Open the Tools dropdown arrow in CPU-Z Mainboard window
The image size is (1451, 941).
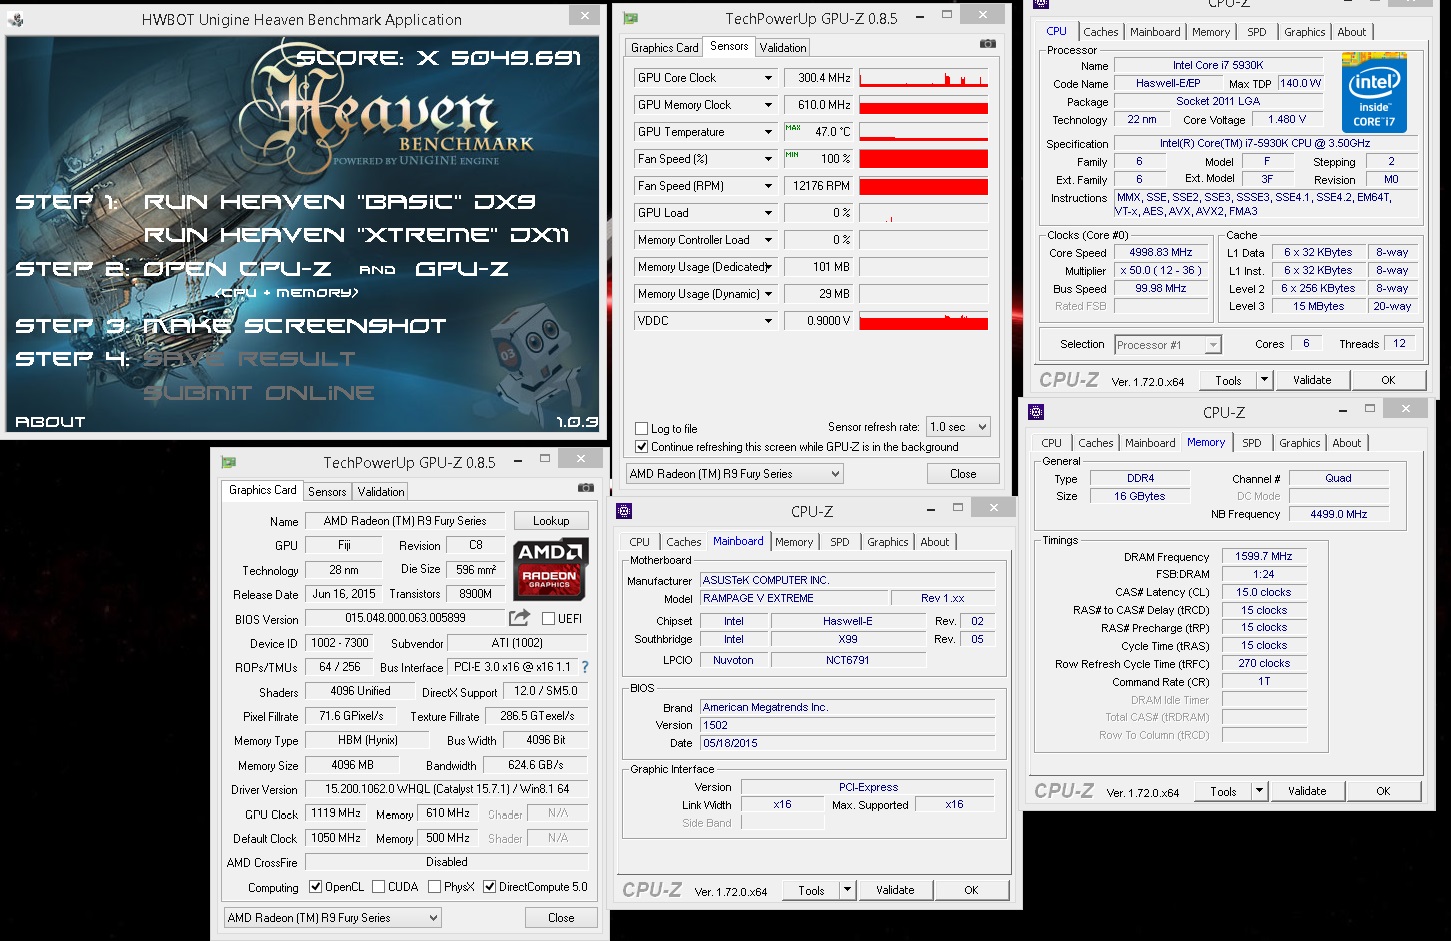coord(847,890)
